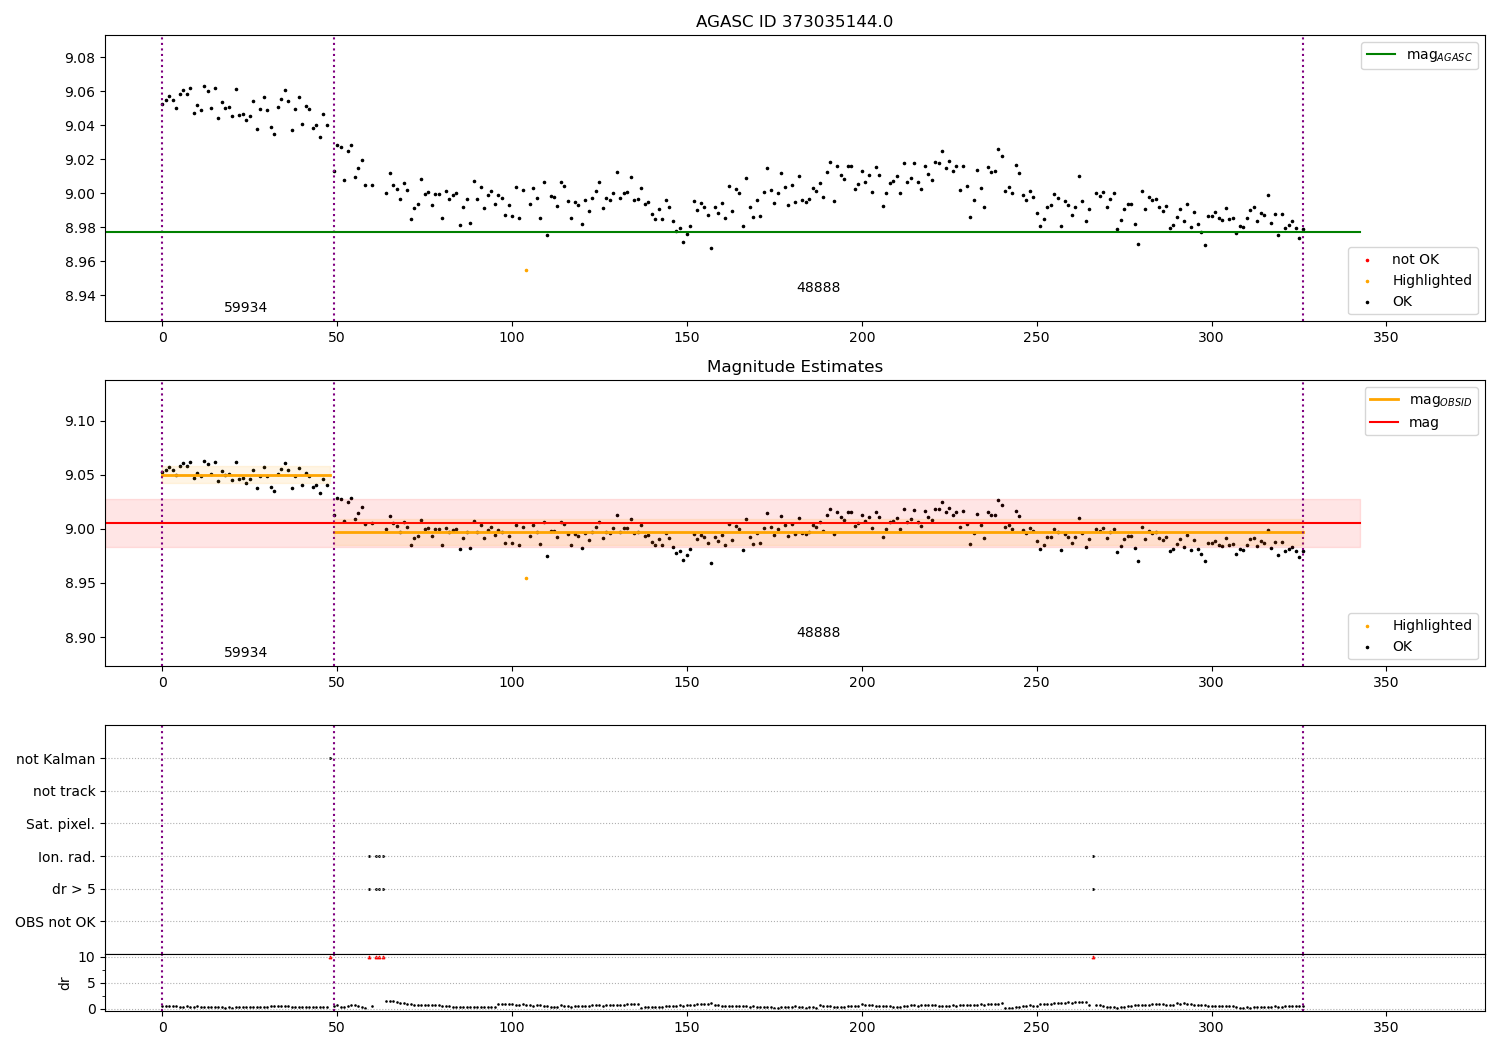Click the '48888' annotation in Magnitude Estimates plot

[x=818, y=633]
